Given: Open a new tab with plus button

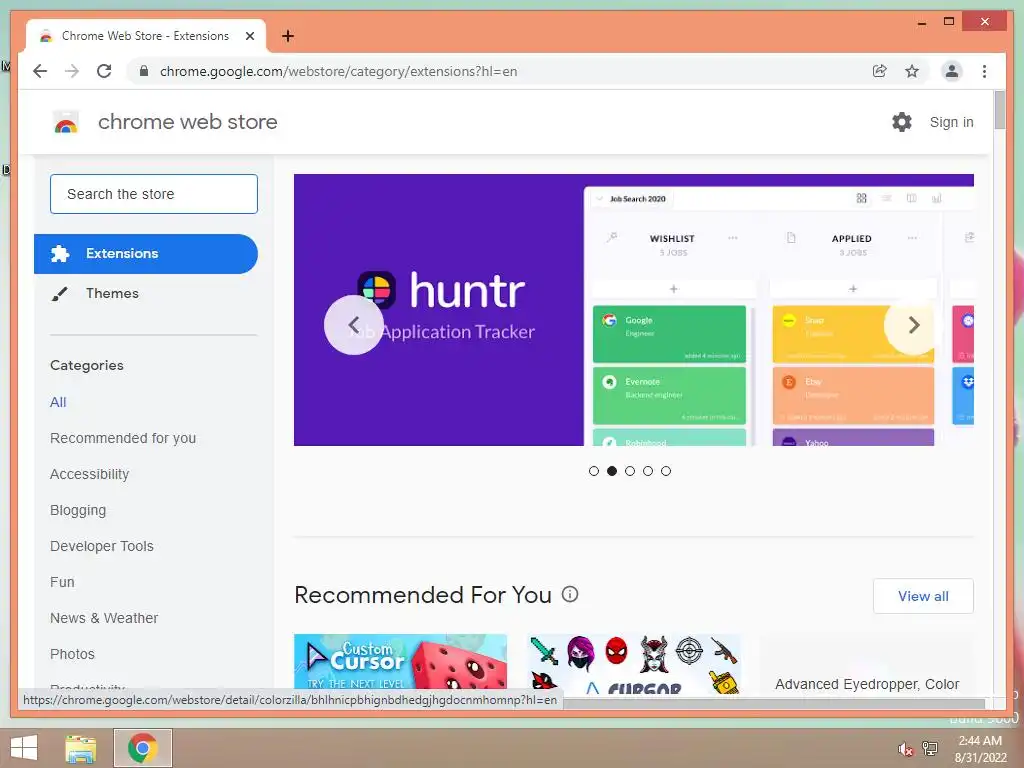Looking at the screenshot, I should coord(287,36).
